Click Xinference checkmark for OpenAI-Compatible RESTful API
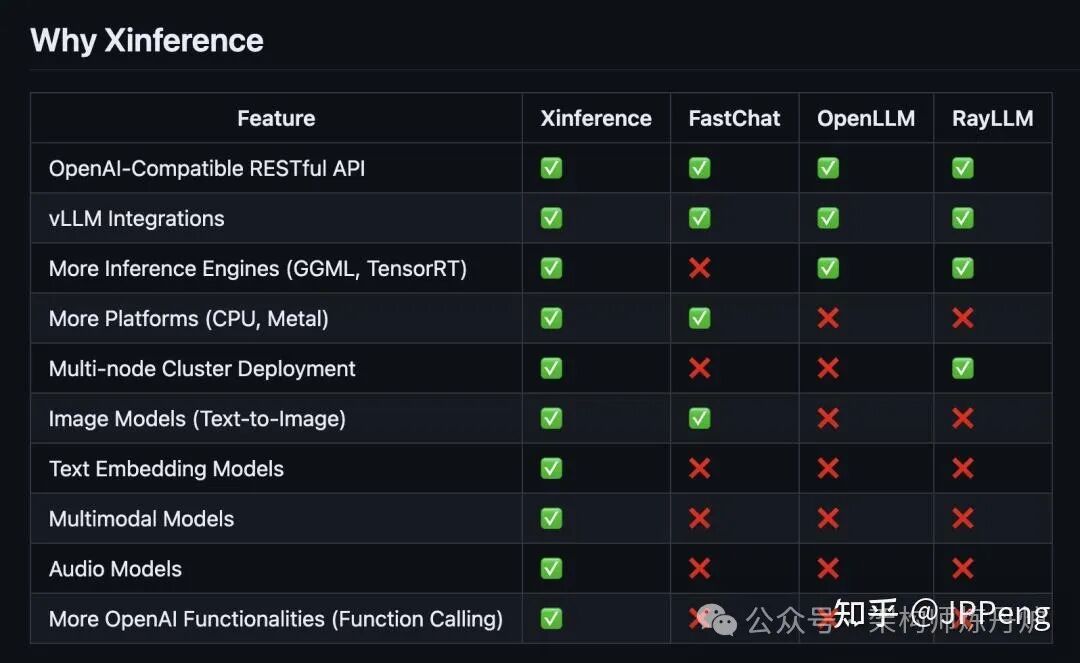Viewport: 1080px width, 663px height. point(551,168)
